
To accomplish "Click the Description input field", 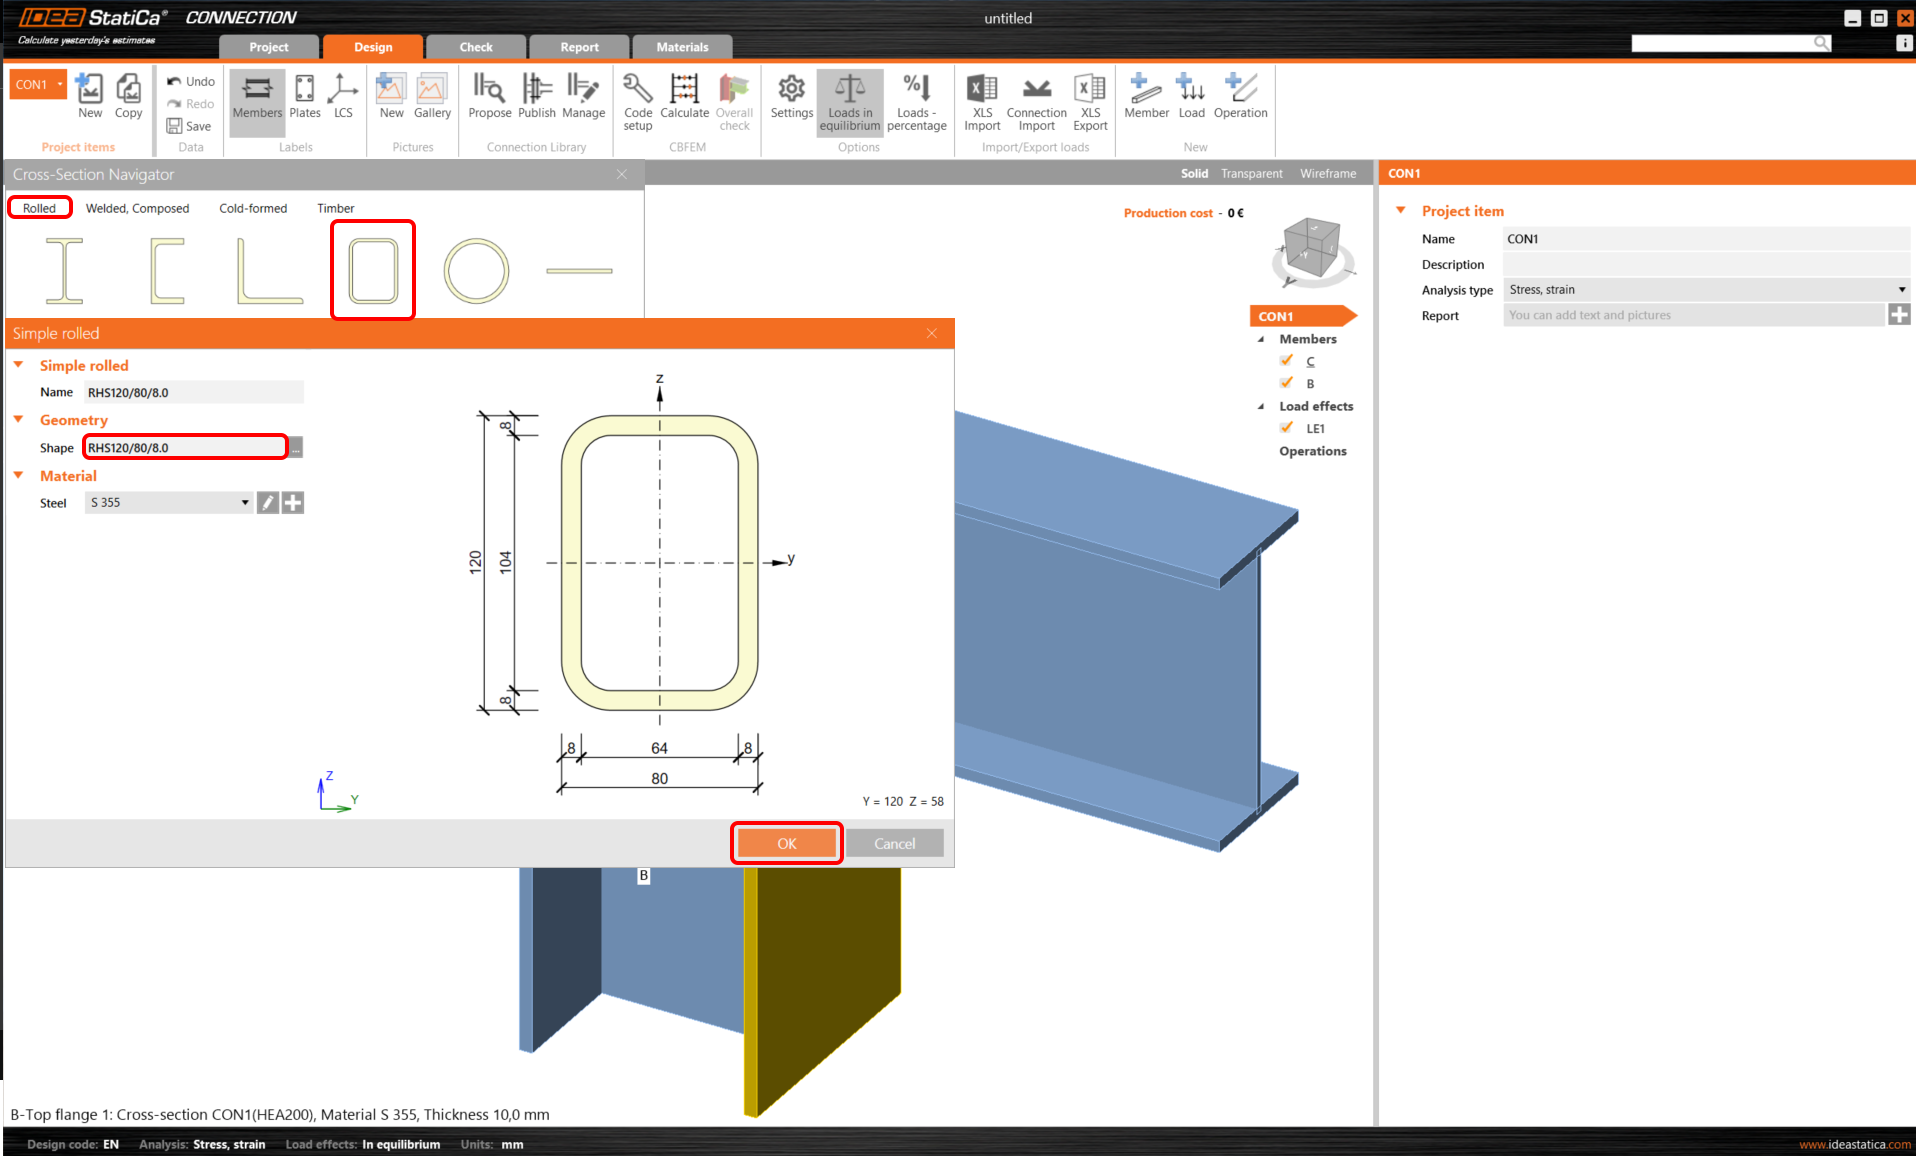I will click(x=1705, y=264).
